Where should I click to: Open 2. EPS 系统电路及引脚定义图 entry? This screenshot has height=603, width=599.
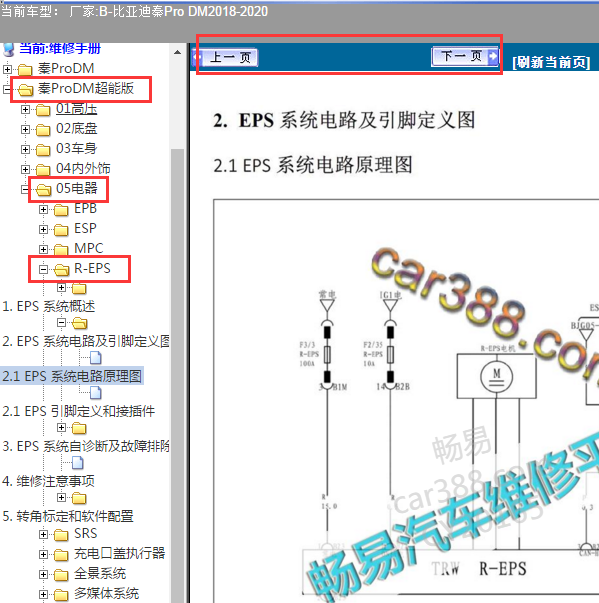coord(85,341)
